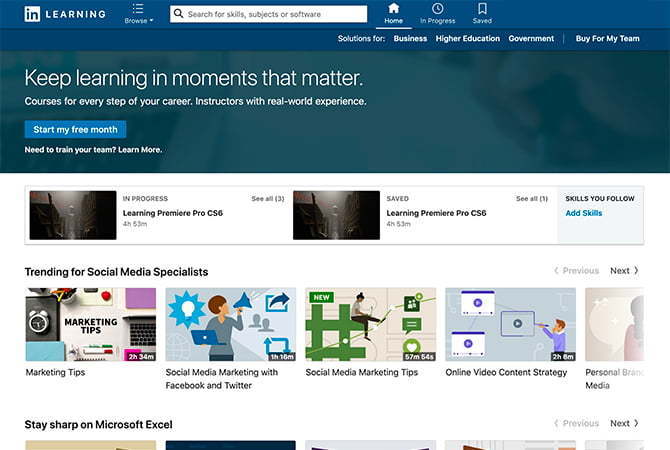
Task: Open the Marketing Tips course thumbnail
Action: coord(91,324)
